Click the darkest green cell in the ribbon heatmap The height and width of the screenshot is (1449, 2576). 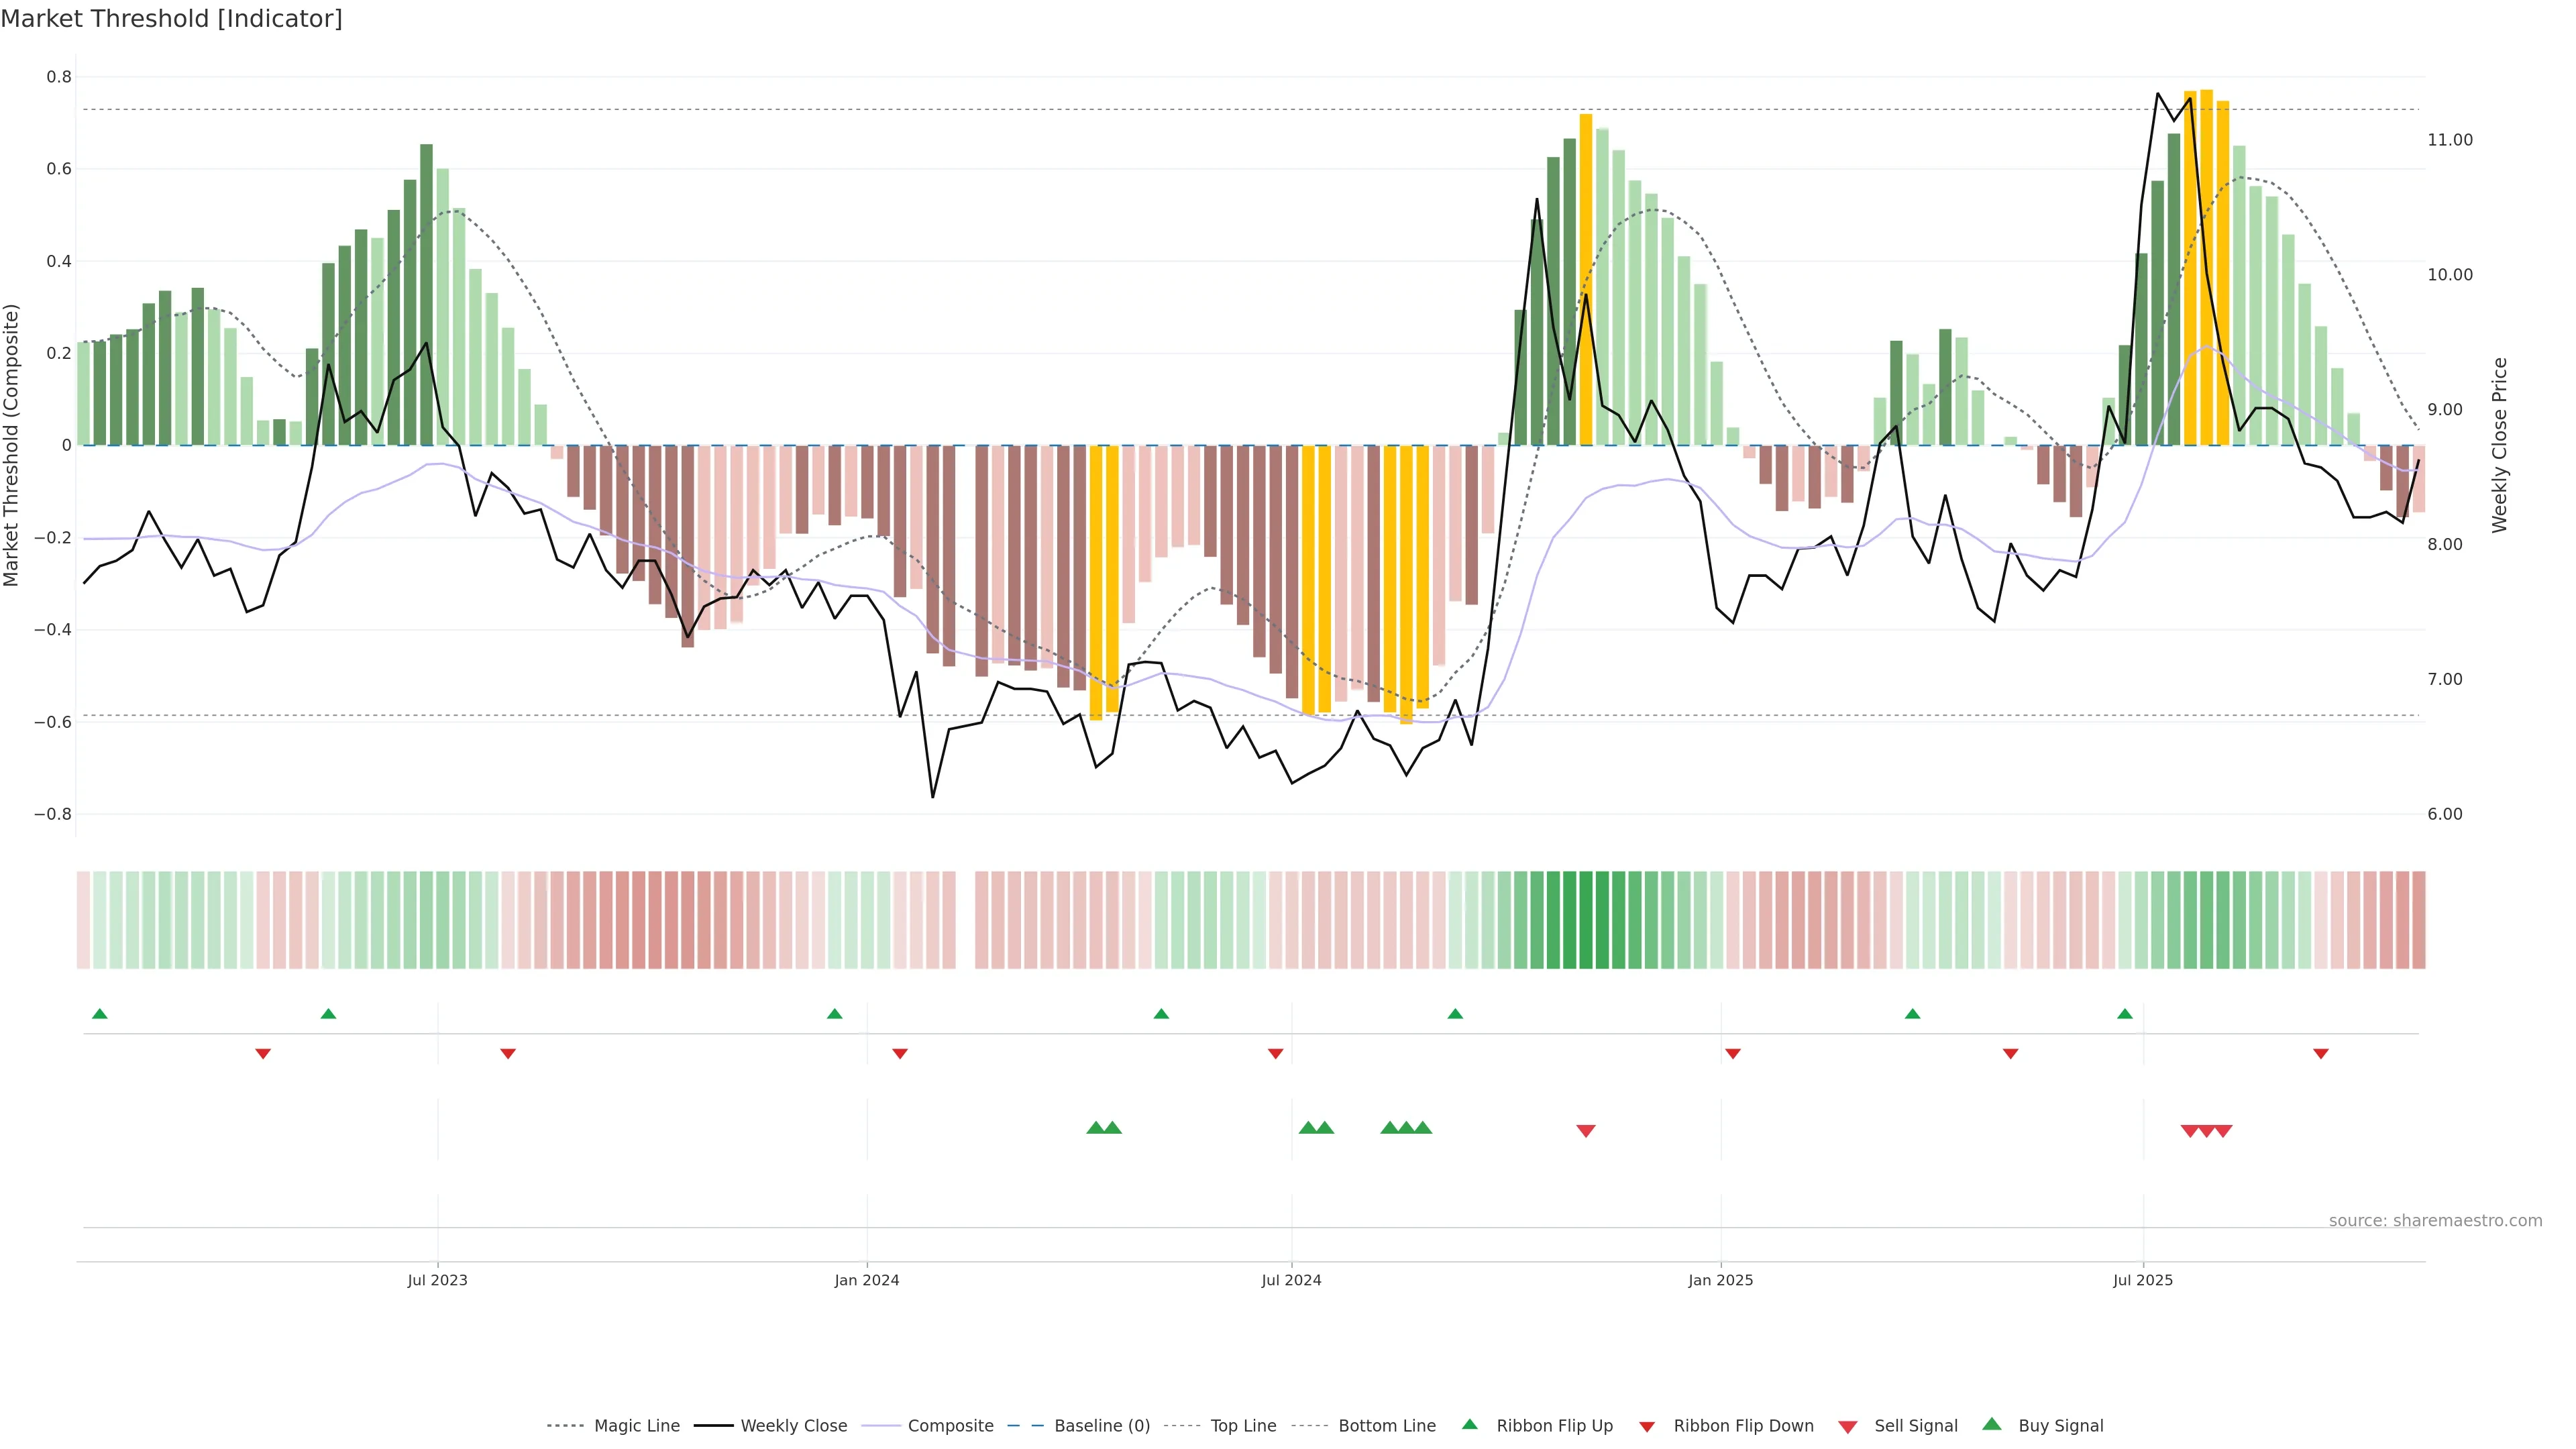pyautogui.click(x=1585, y=920)
